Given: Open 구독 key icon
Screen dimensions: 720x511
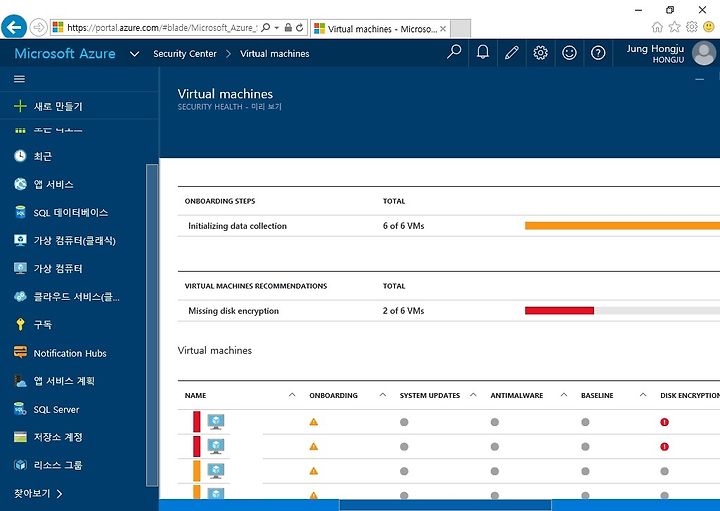Looking at the screenshot, I should click(20, 324).
